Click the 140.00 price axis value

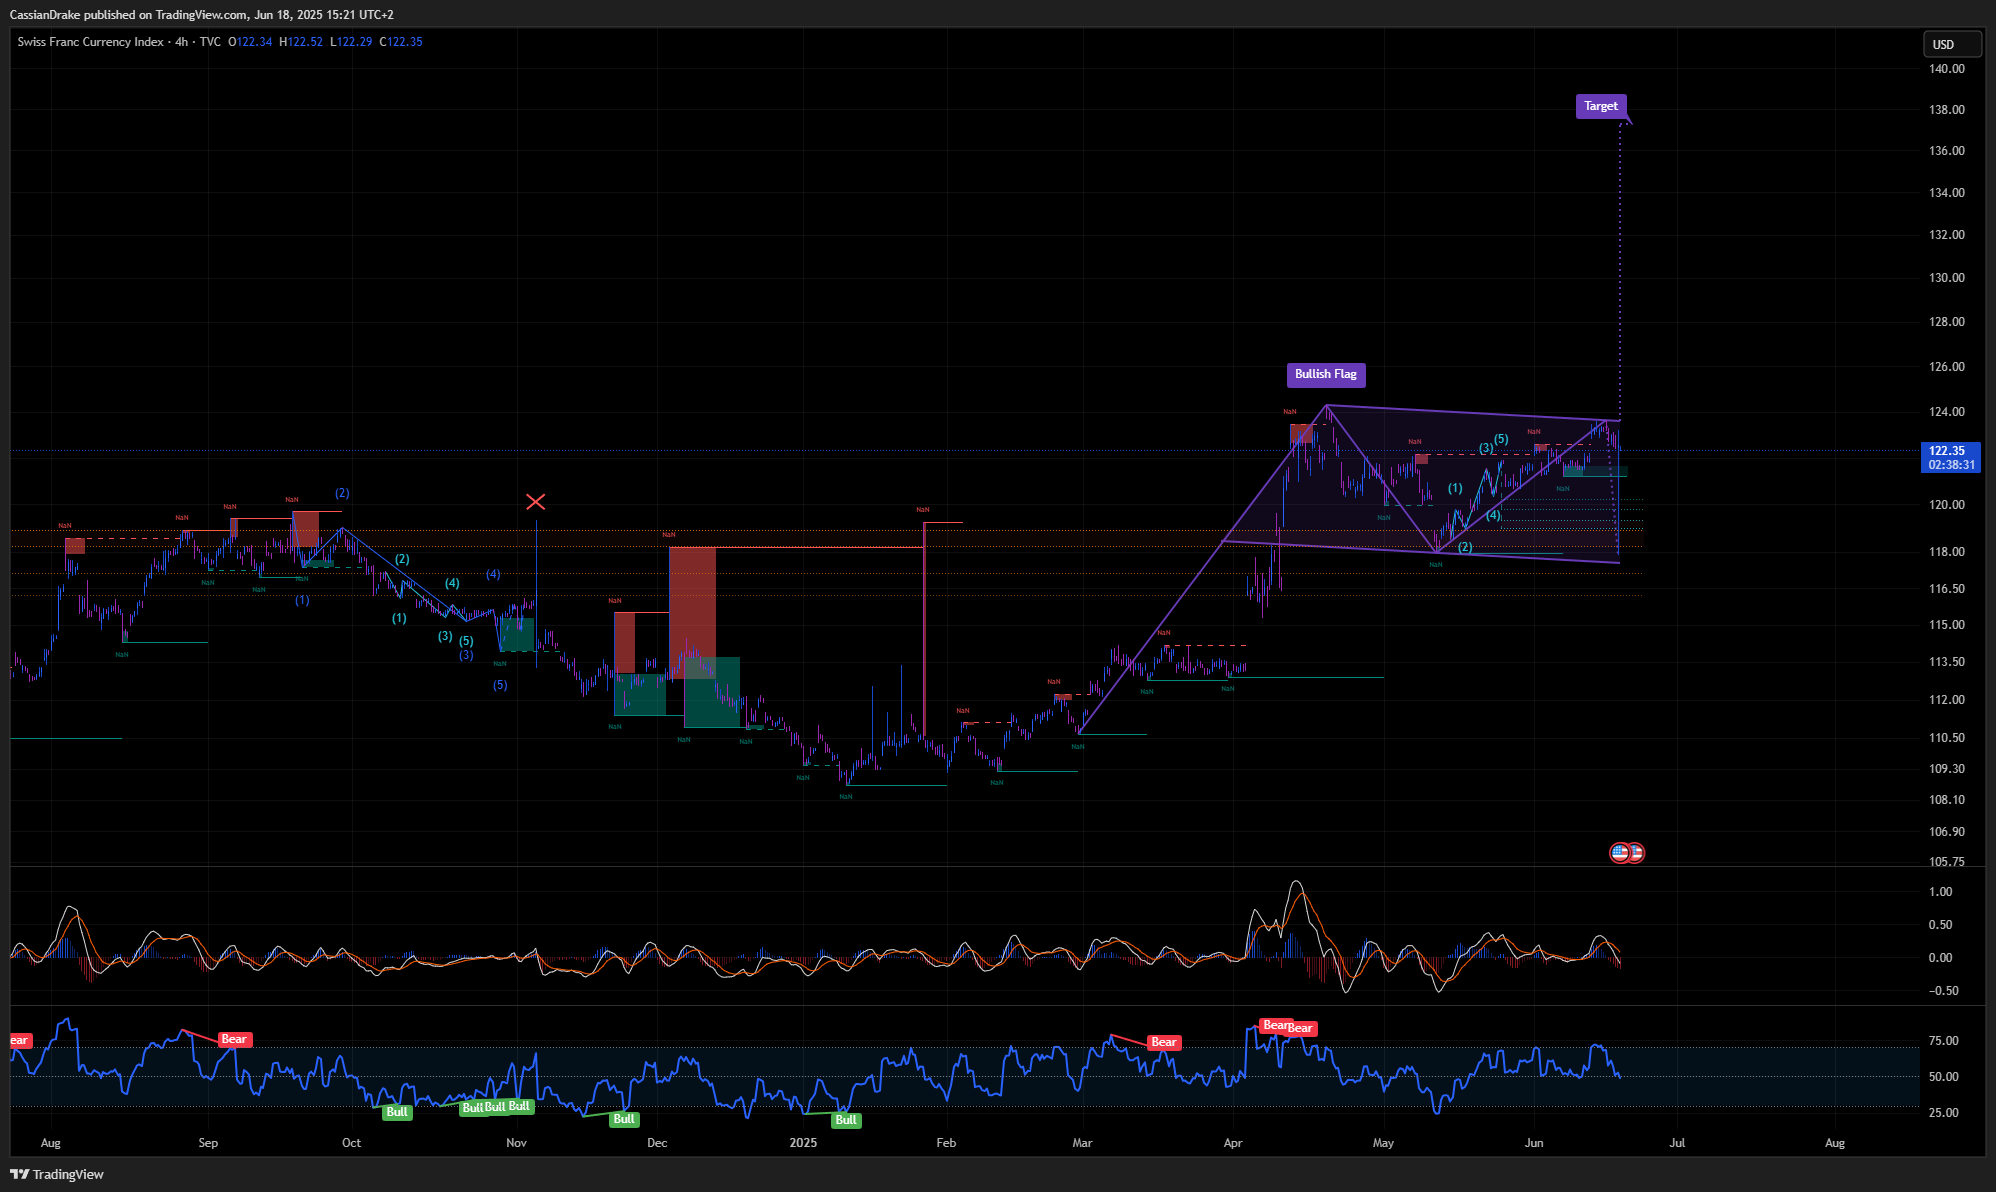click(x=1946, y=69)
